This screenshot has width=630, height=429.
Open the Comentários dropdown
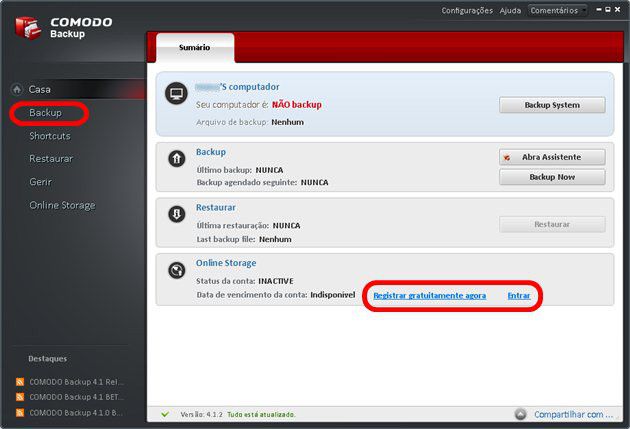coord(558,10)
